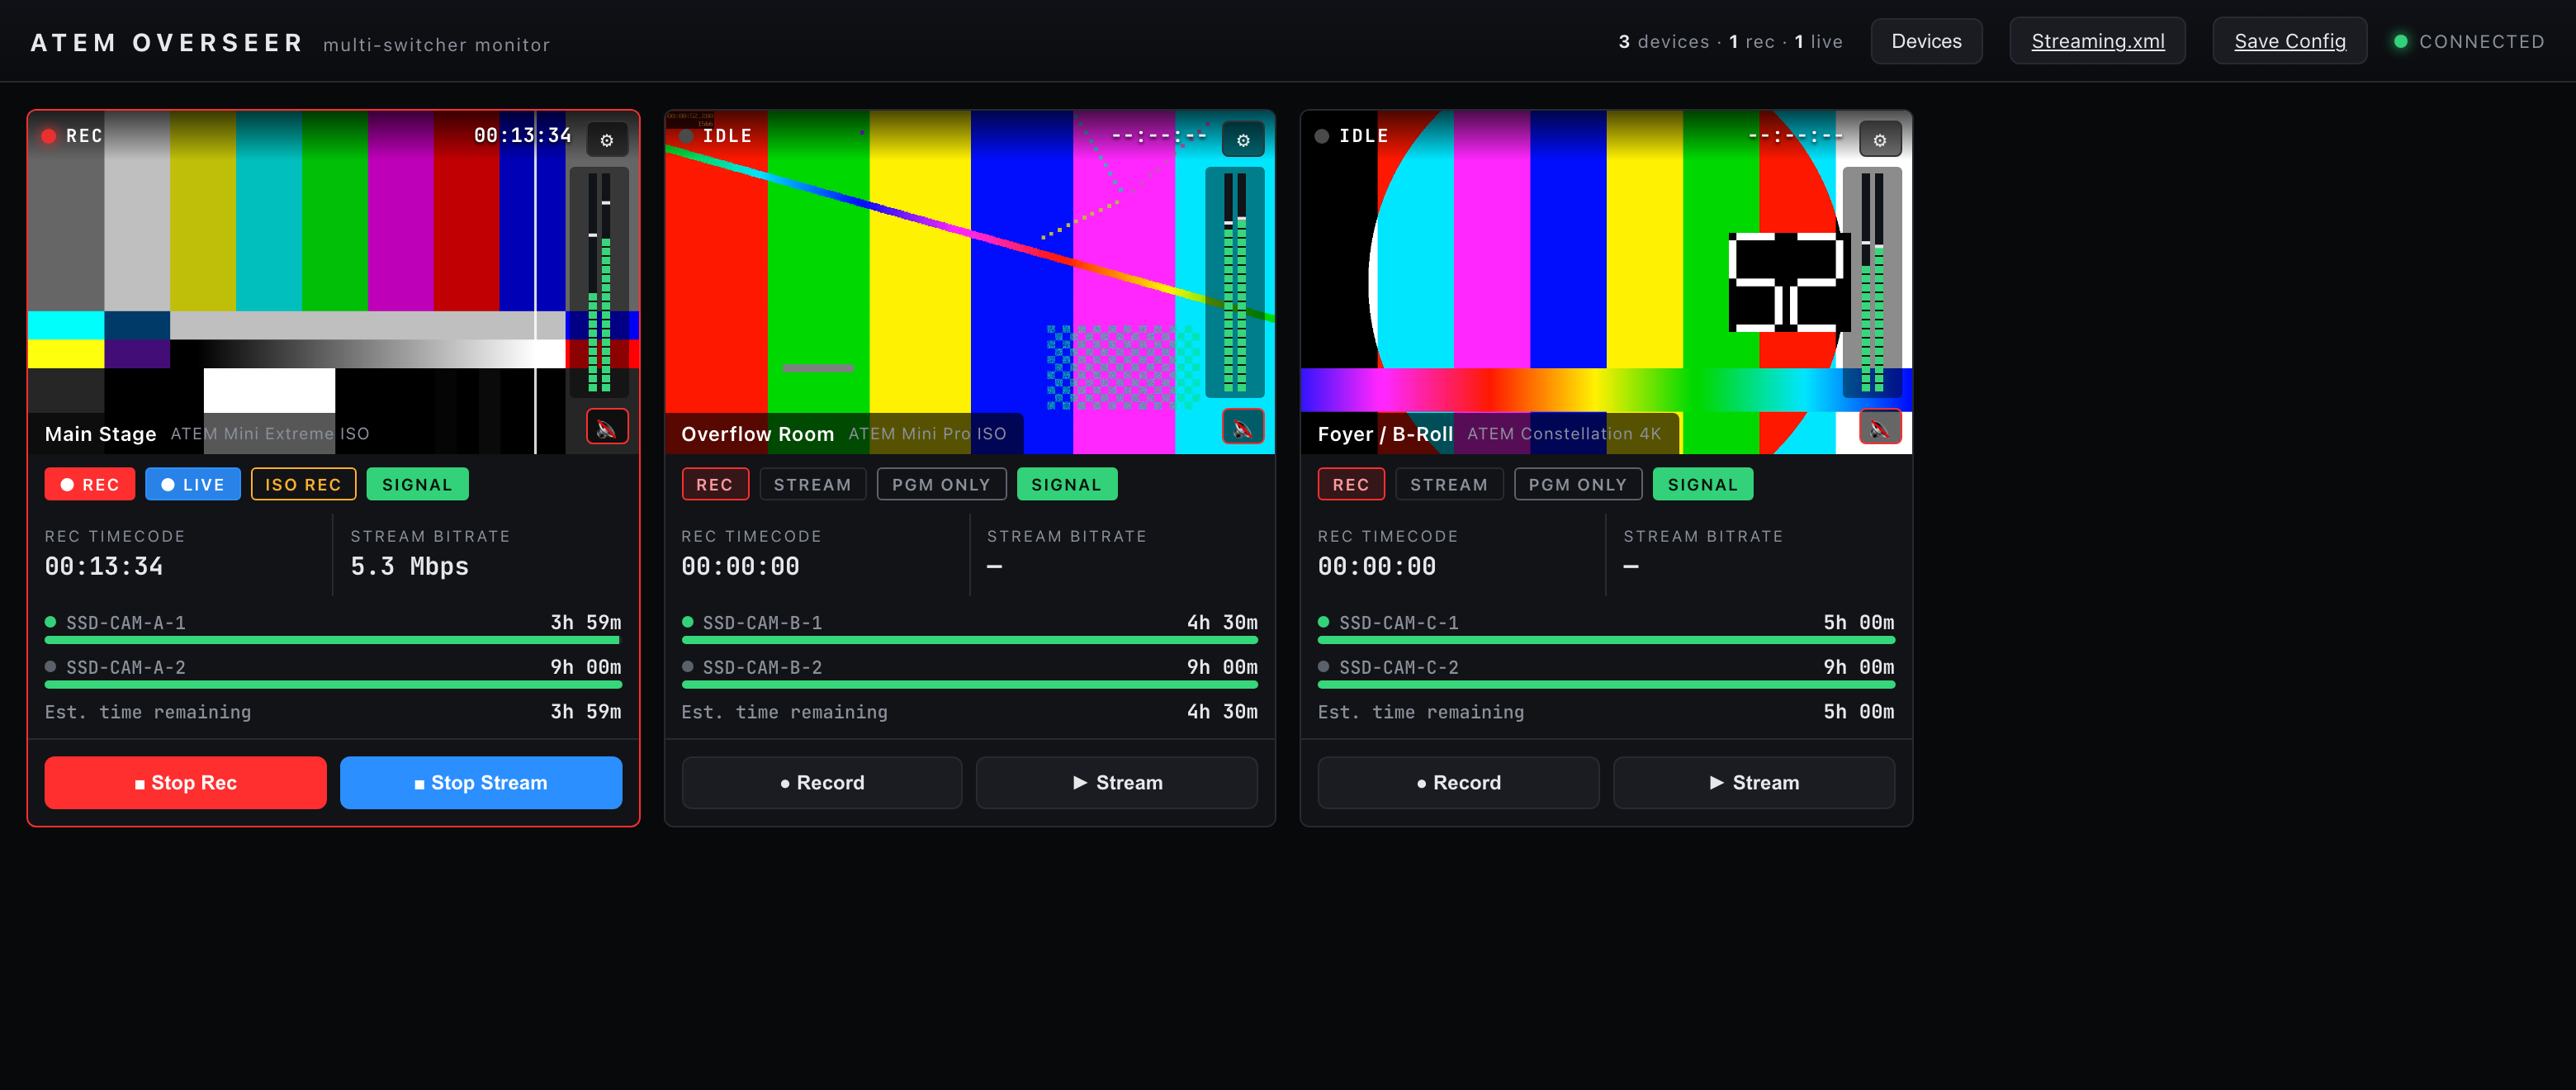The image size is (2576, 1090).
Task: Toggle PGM ONLY on Foyer / B-Roll card
Action: (1577, 484)
